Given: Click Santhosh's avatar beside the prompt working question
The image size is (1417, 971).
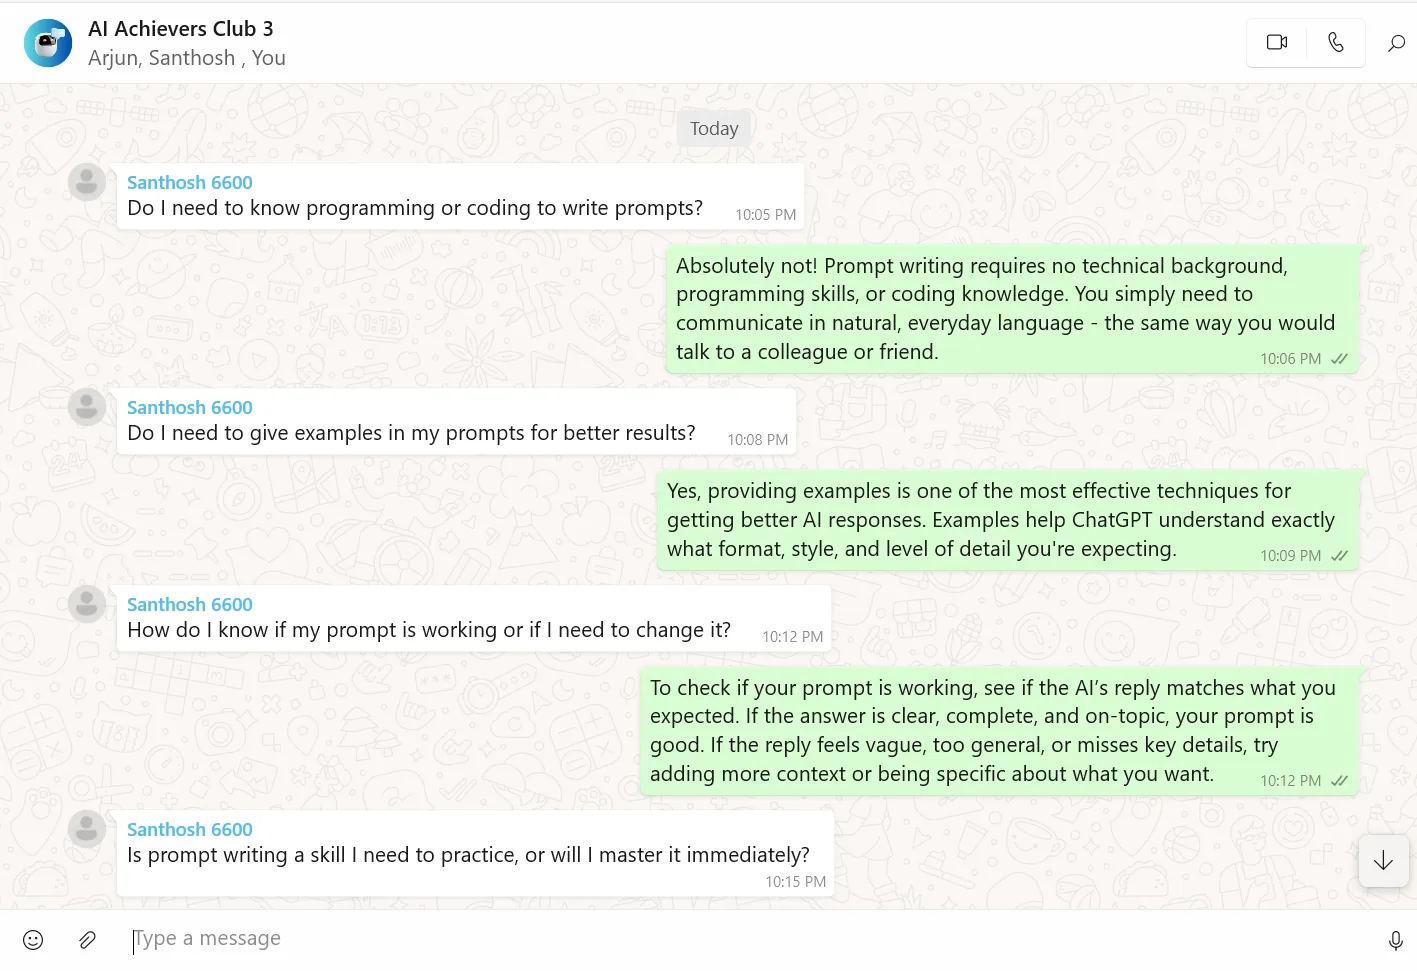Looking at the screenshot, I should (87, 604).
